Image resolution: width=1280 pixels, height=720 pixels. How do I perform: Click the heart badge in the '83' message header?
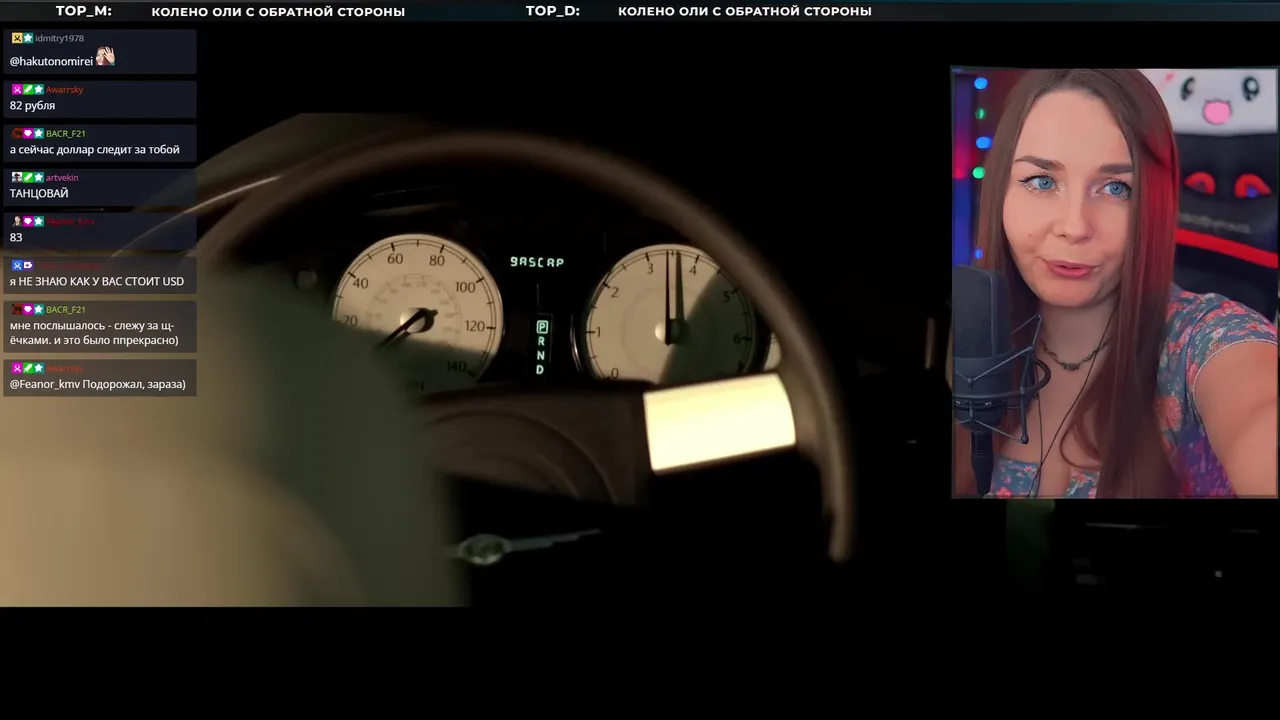[28, 222]
